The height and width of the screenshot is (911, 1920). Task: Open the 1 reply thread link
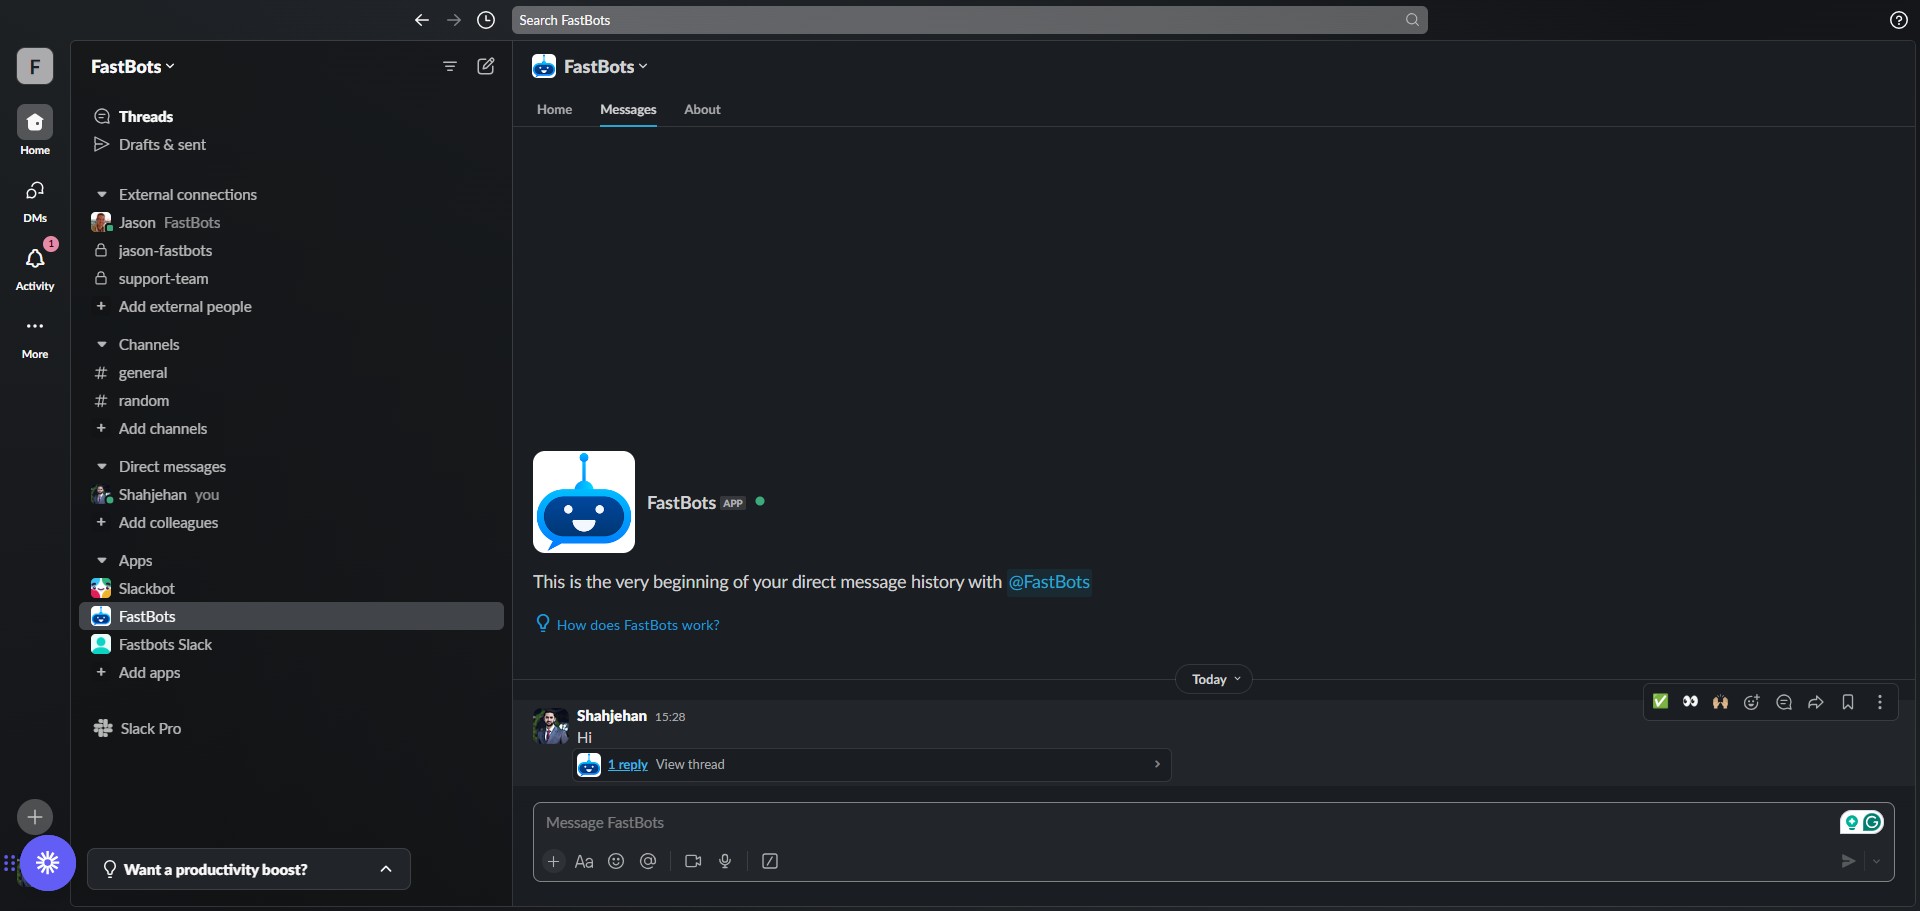(x=628, y=764)
